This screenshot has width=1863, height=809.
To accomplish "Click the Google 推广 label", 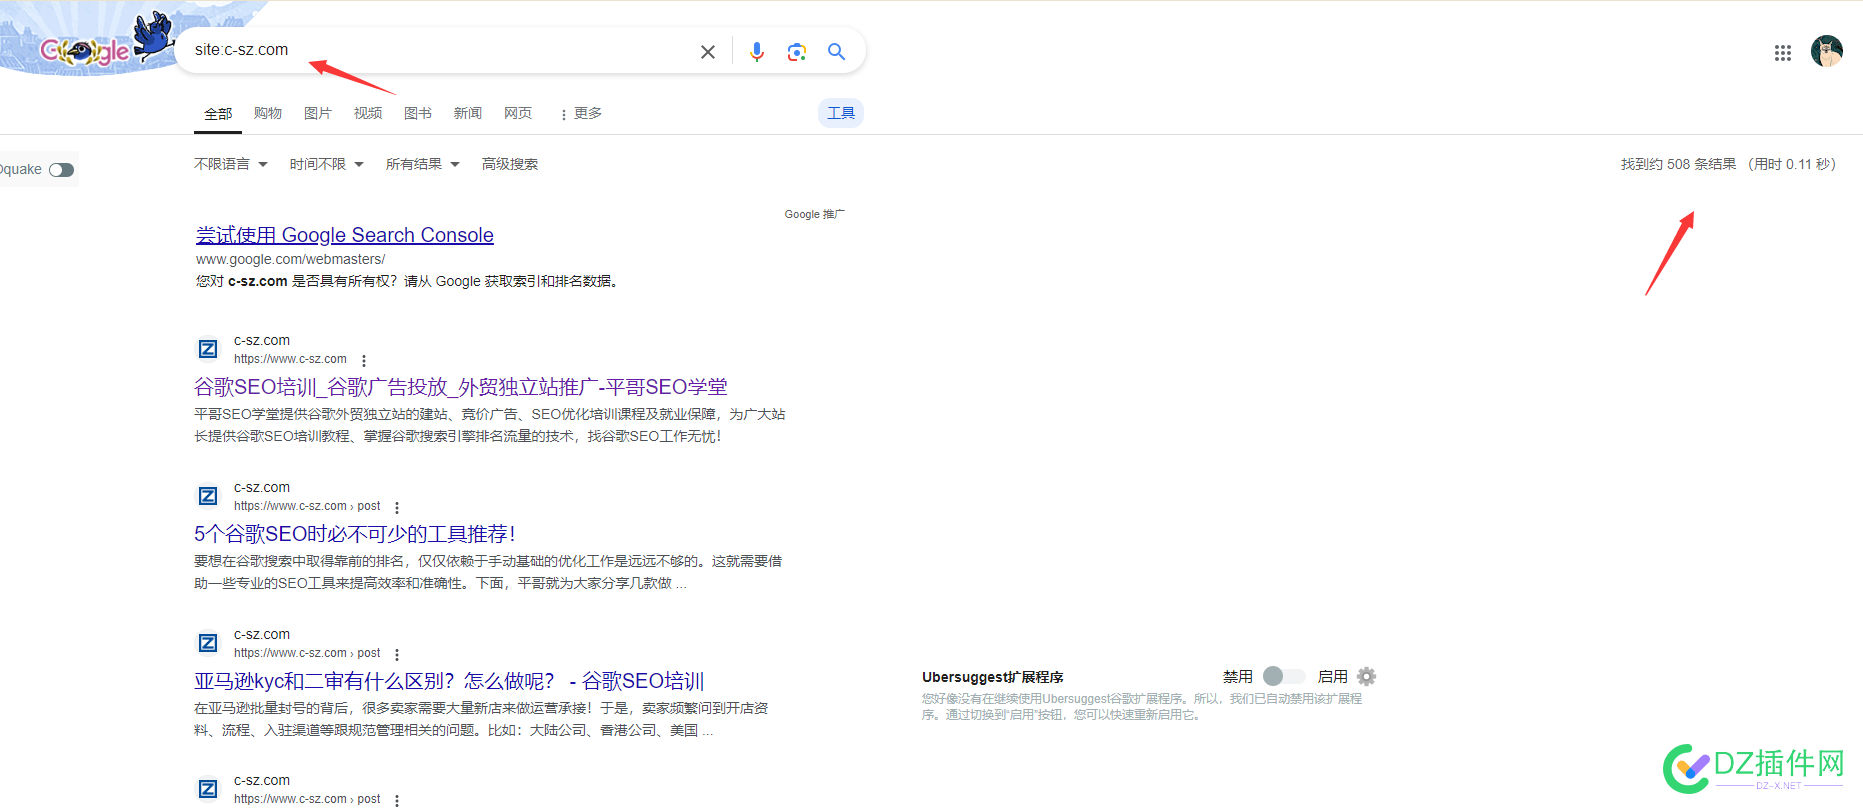I will click(x=815, y=214).
